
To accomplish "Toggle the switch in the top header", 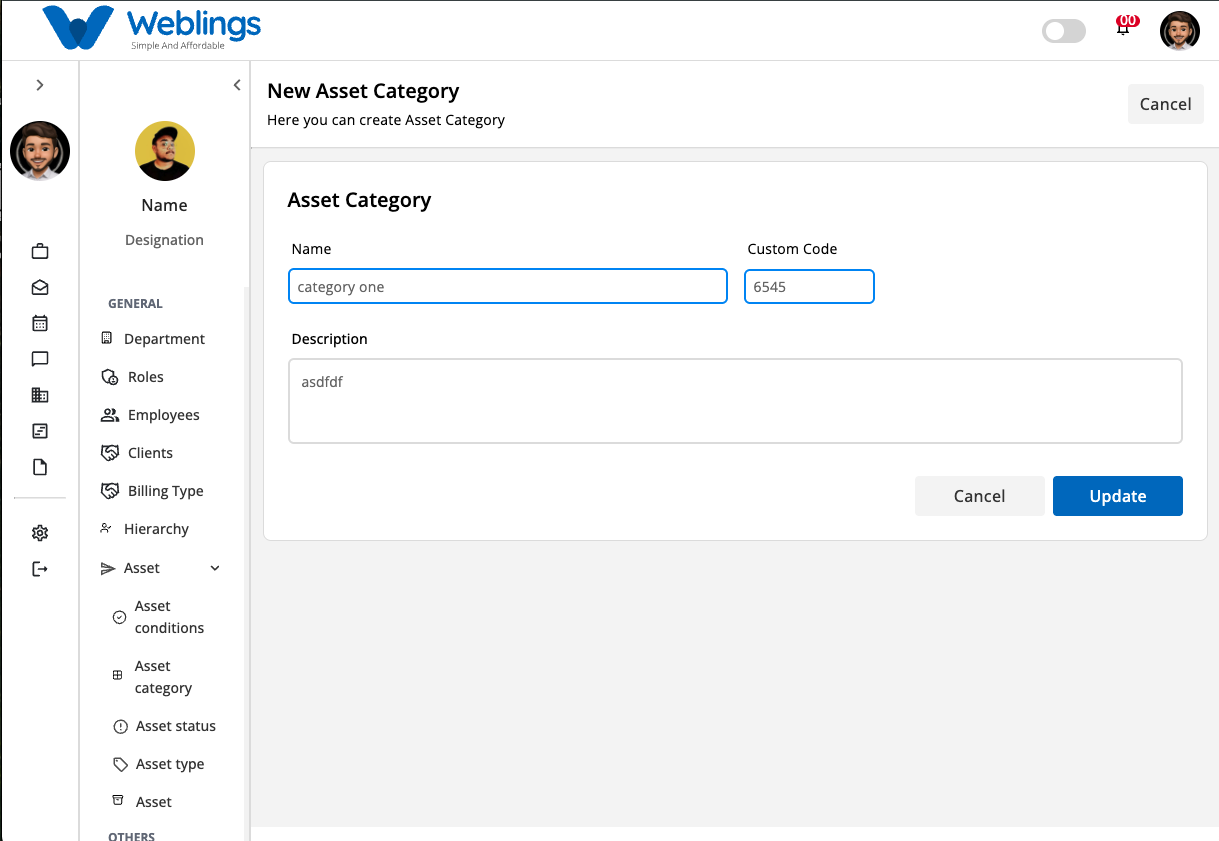I will point(1064,31).
